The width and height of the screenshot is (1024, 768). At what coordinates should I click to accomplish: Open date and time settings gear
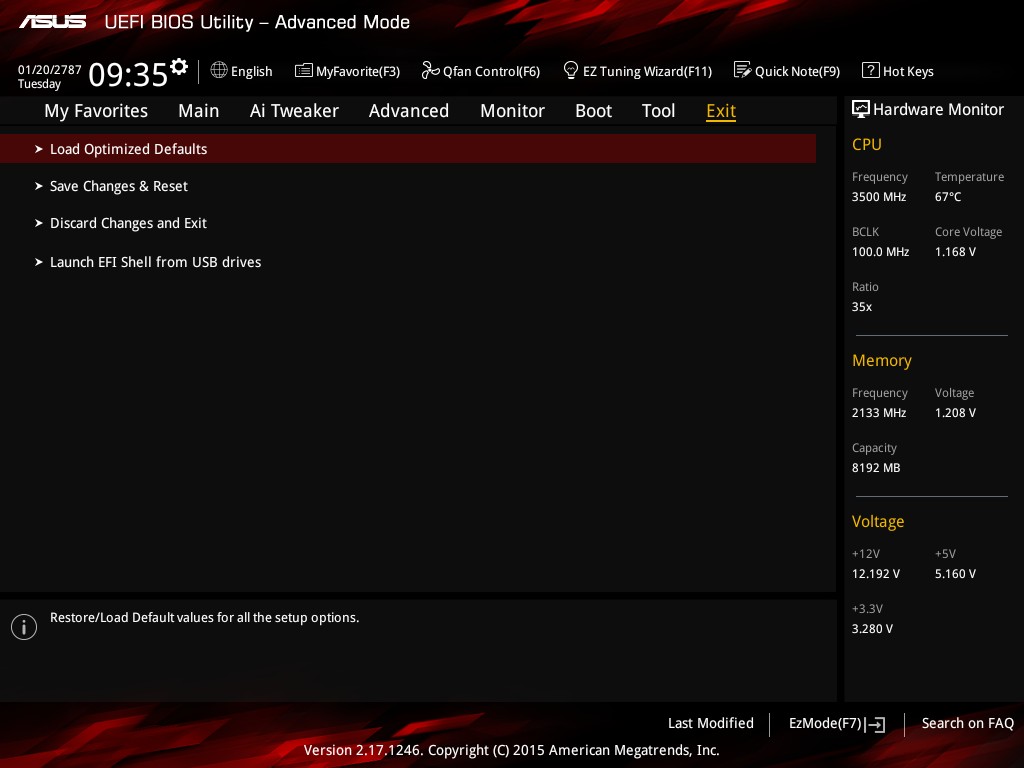179,67
